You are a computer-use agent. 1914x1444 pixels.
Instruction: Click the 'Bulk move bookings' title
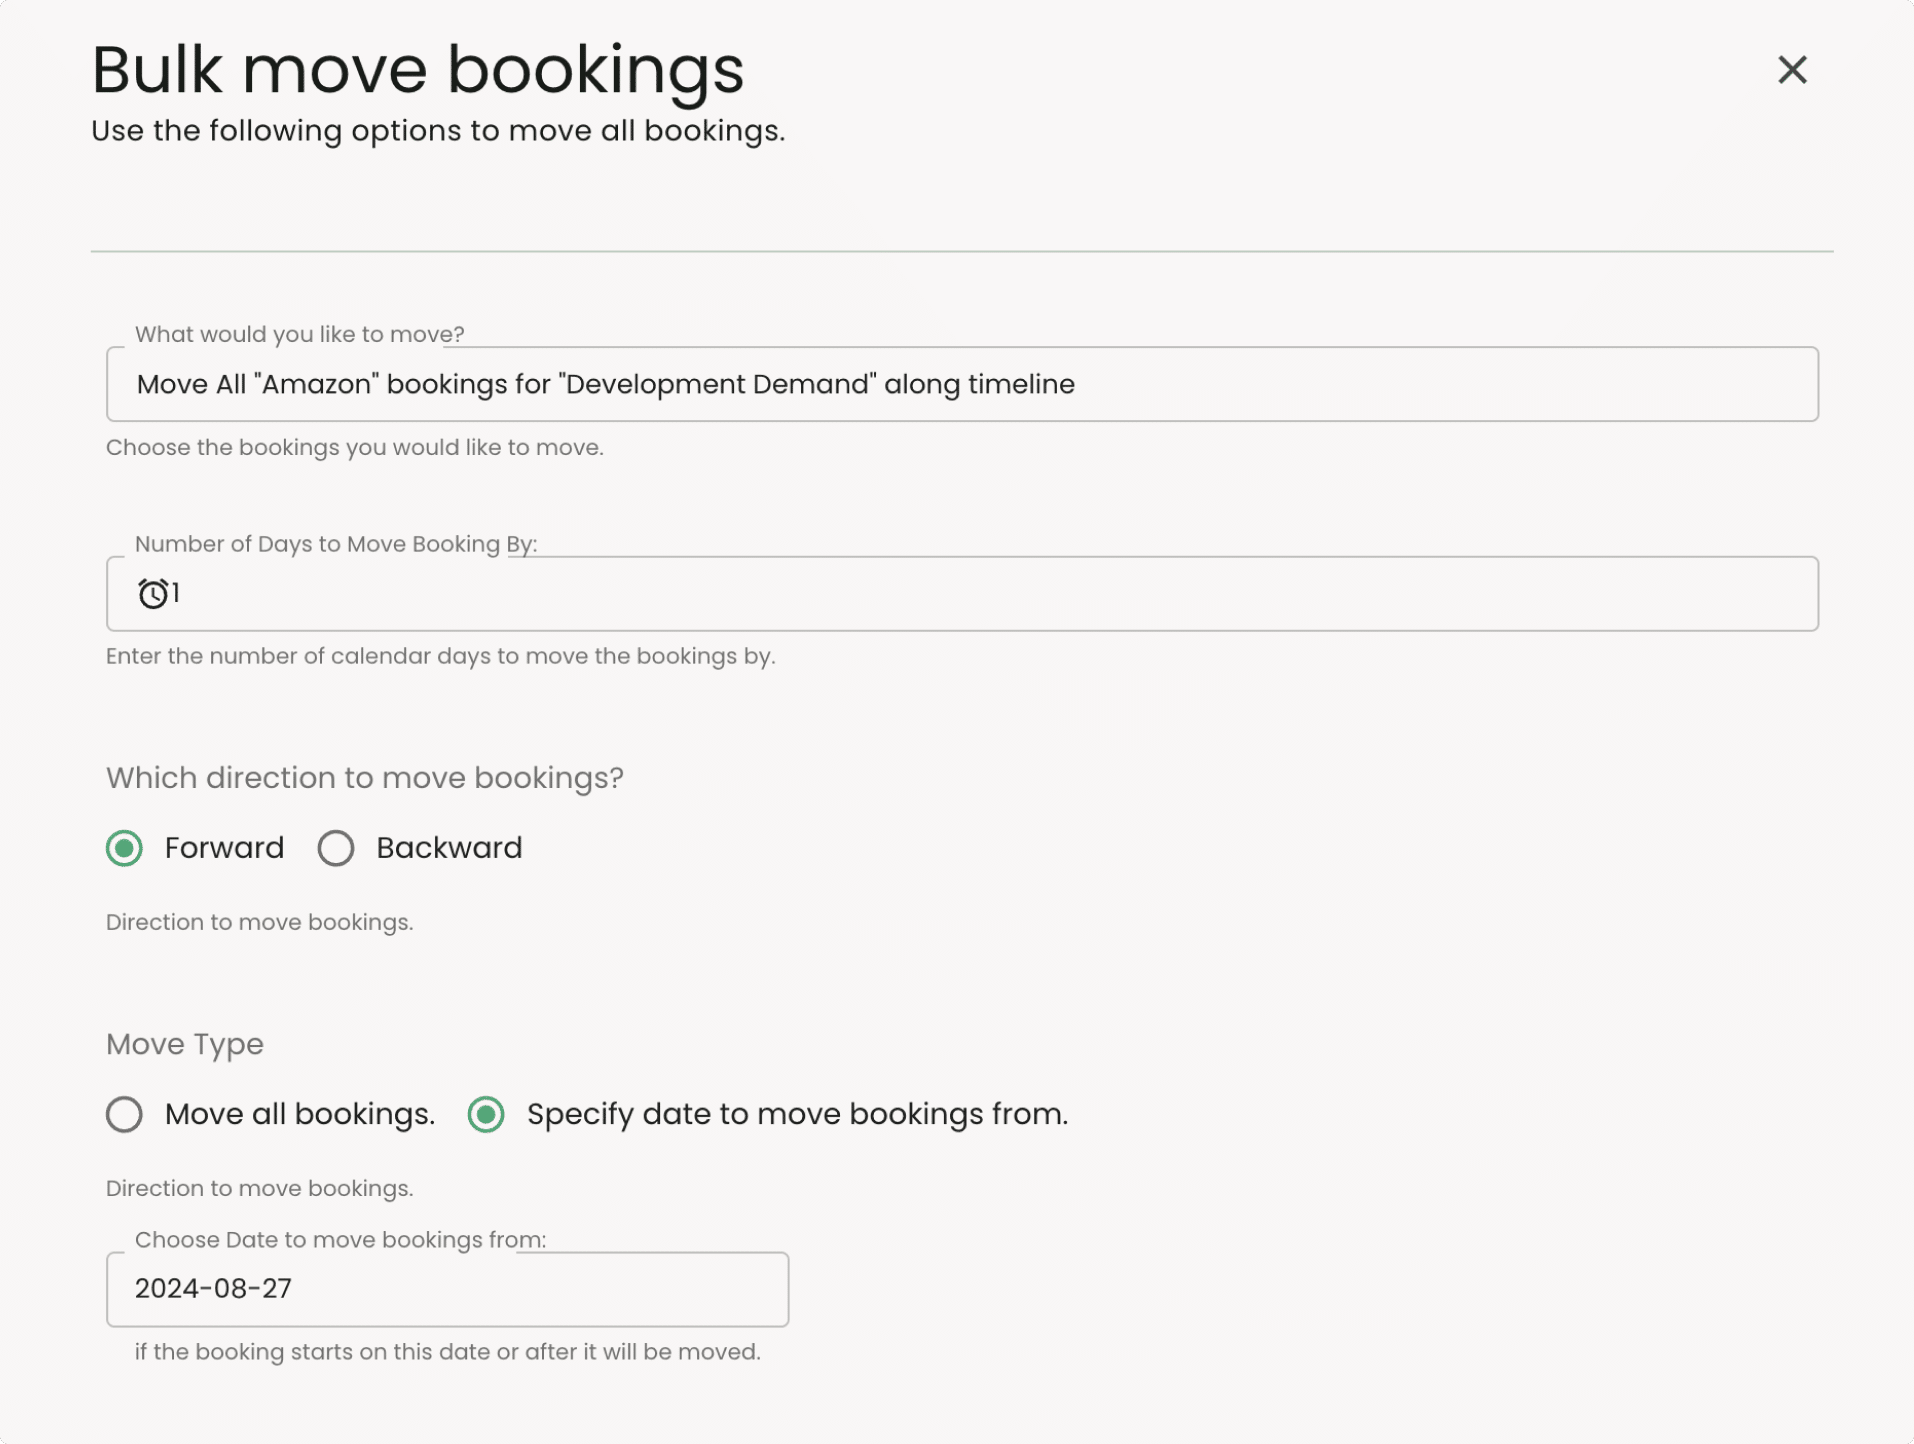[417, 70]
